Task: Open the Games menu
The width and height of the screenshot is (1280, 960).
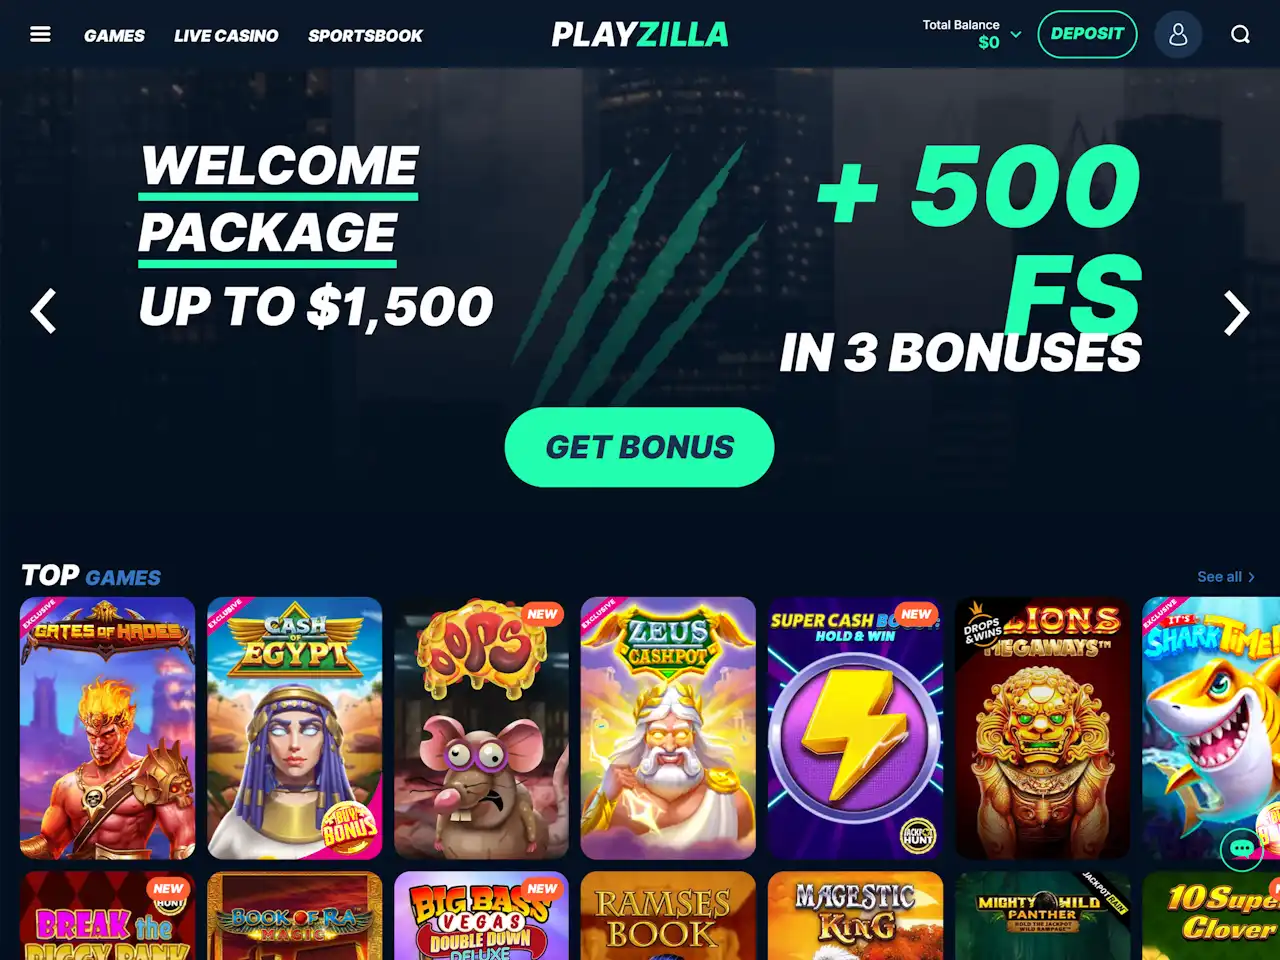Action: click(114, 35)
